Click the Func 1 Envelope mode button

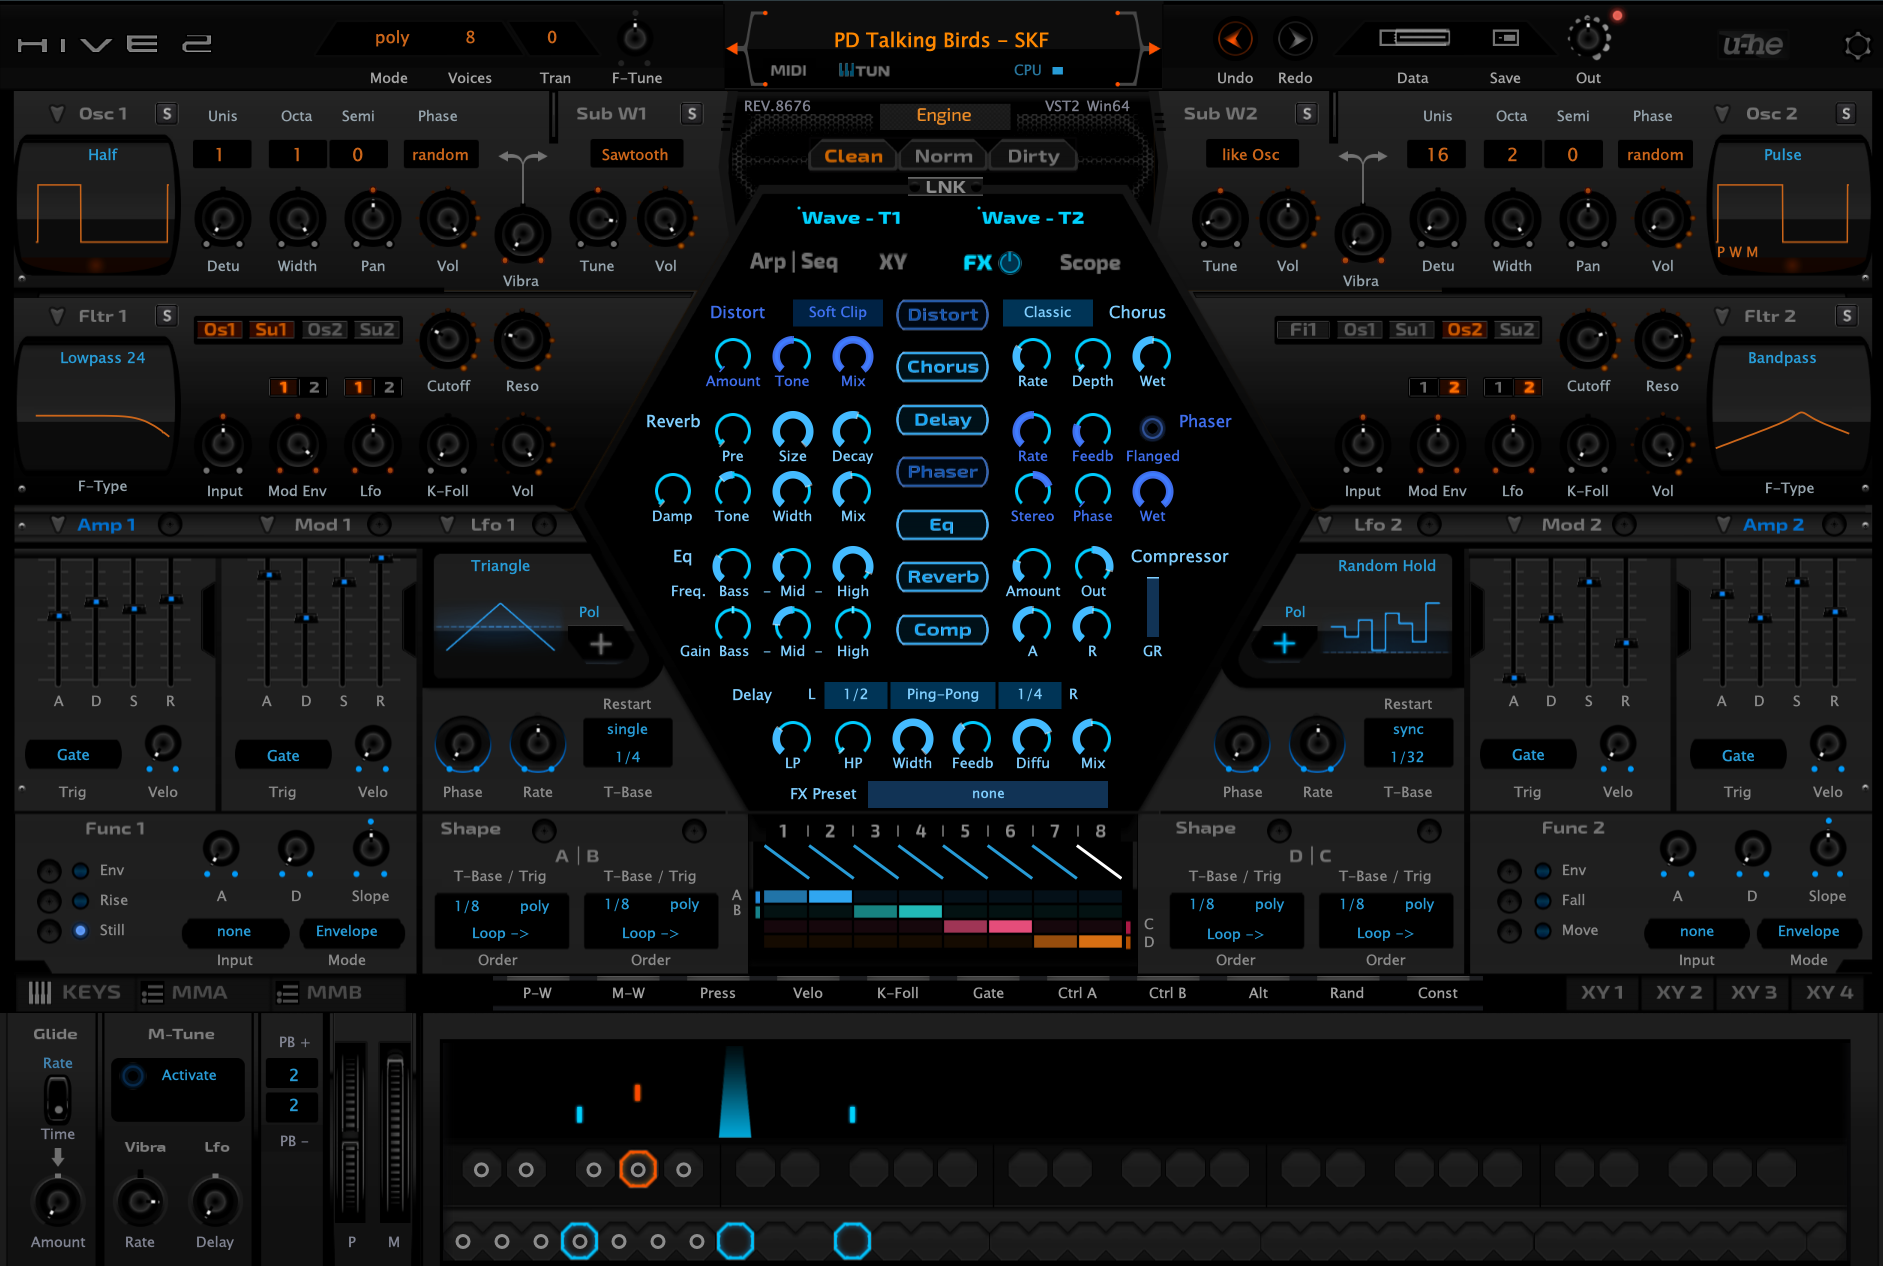pyautogui.click(x=346, y=931)
